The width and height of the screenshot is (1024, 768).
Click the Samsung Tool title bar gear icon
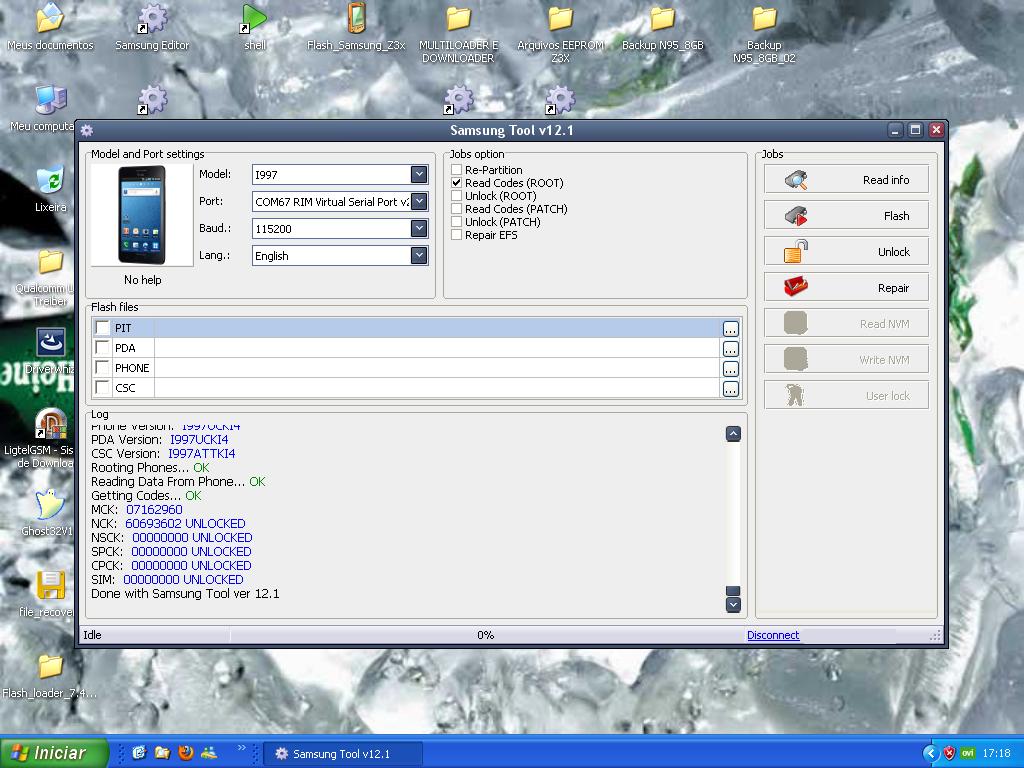point(87,131)
